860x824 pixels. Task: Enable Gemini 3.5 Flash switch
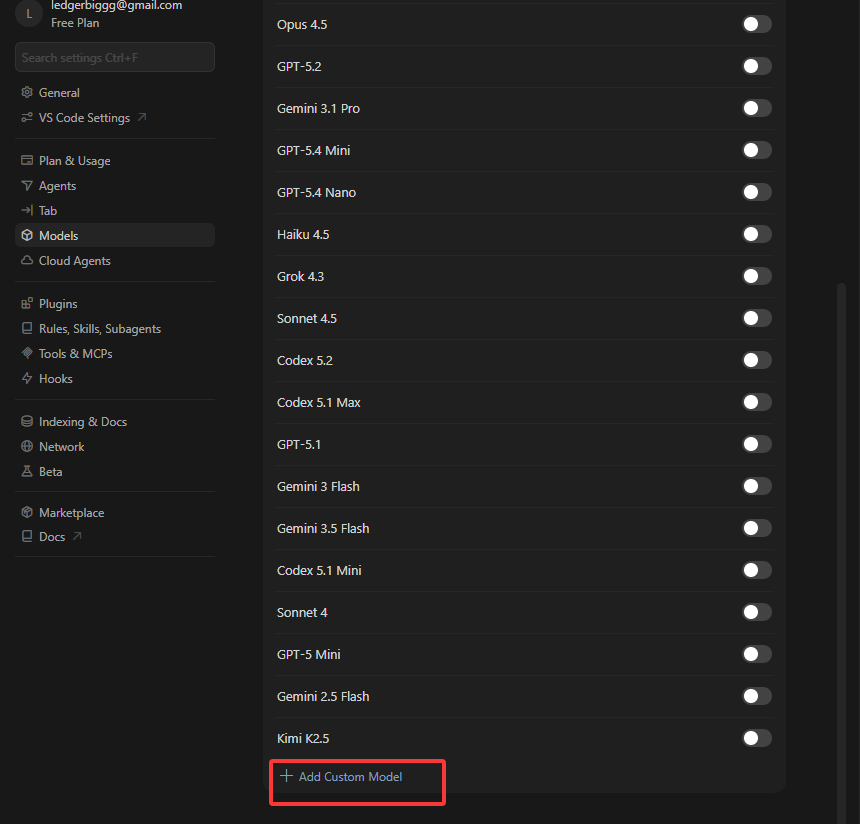[x=757, y=528]
